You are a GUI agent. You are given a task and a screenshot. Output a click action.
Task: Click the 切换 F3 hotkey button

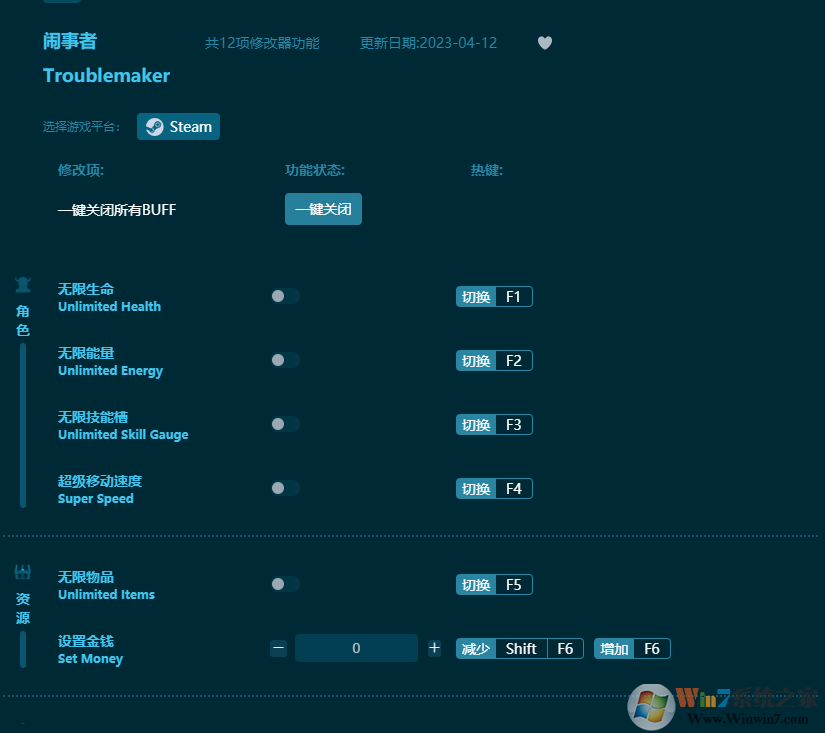pos(494,424)
